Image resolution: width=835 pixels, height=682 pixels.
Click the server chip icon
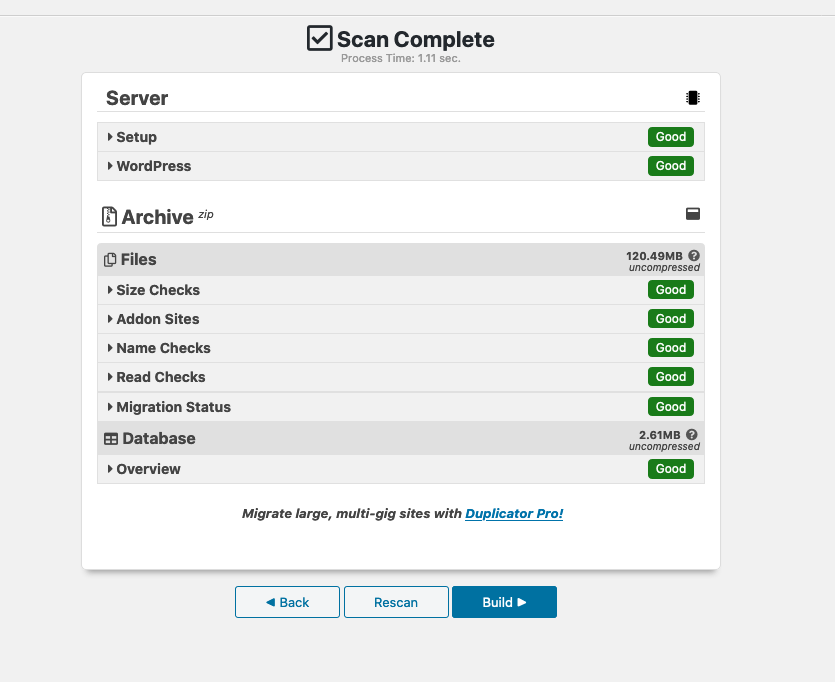coord(692,98)
